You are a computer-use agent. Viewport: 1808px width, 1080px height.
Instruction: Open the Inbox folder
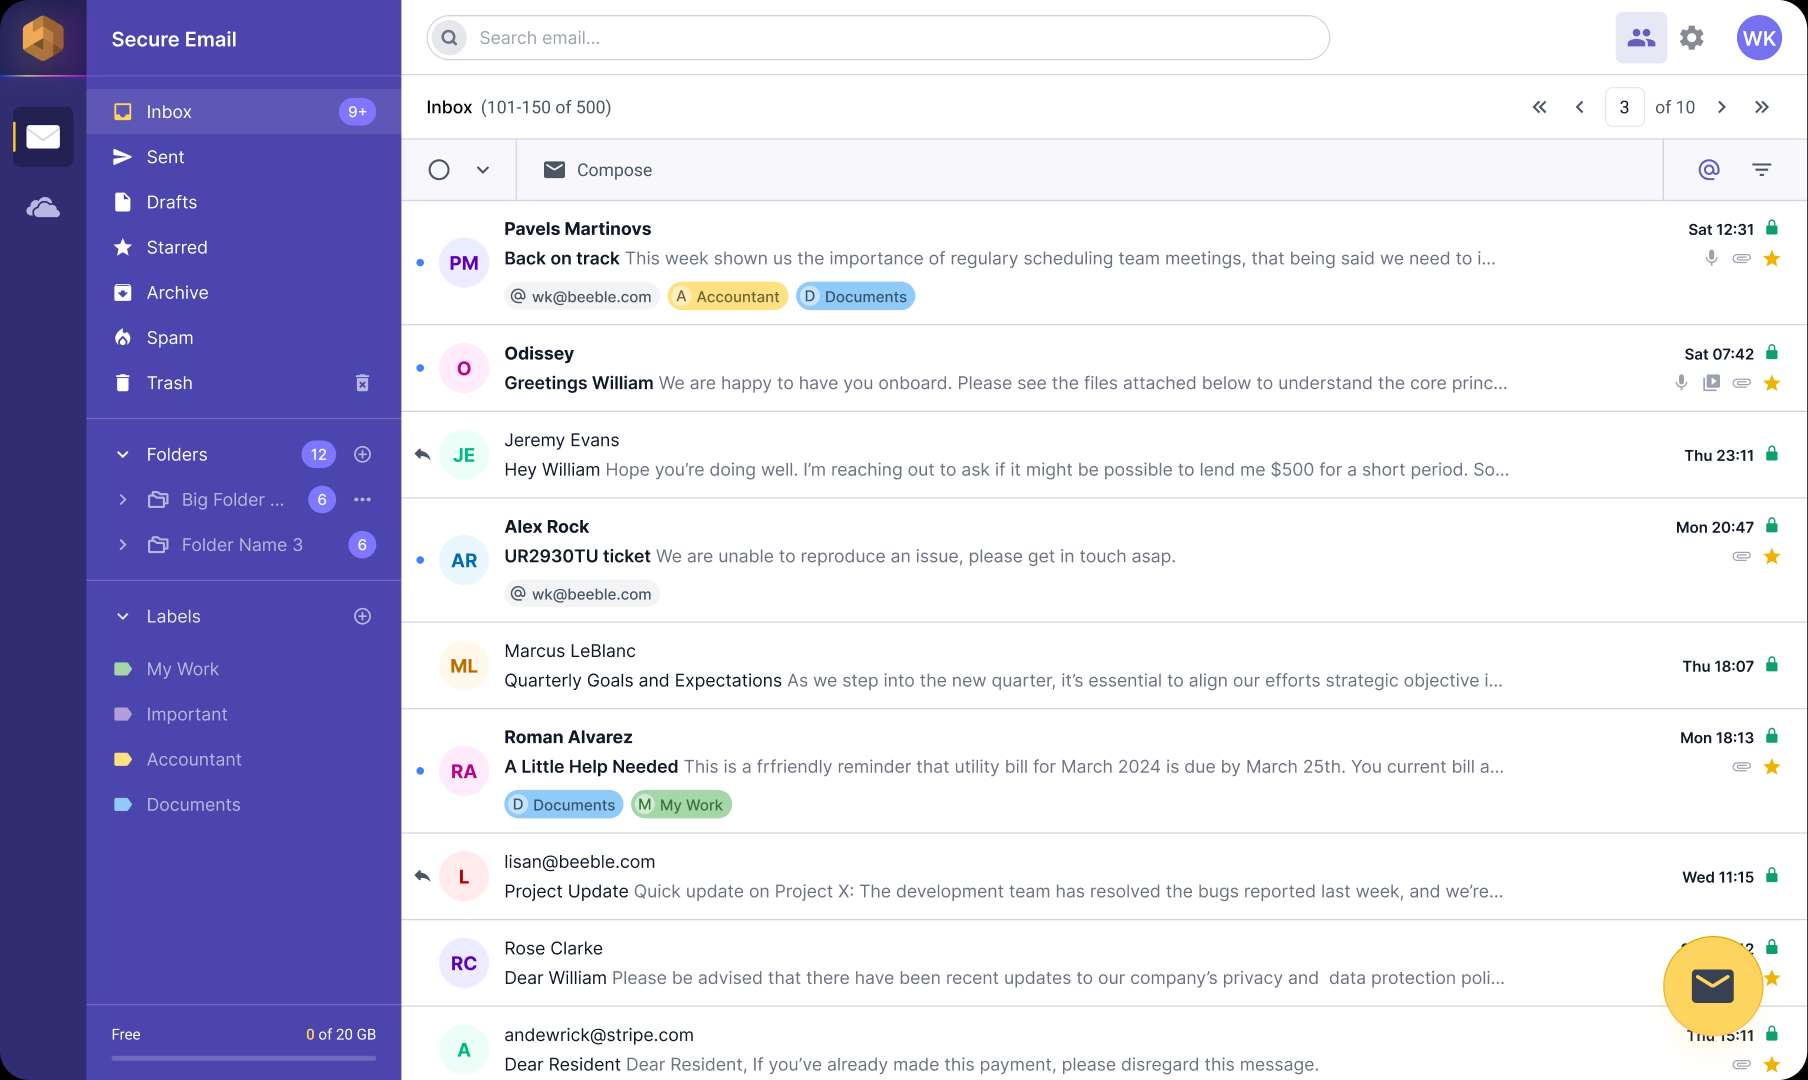pyautogui.click(x=243, y=112)
